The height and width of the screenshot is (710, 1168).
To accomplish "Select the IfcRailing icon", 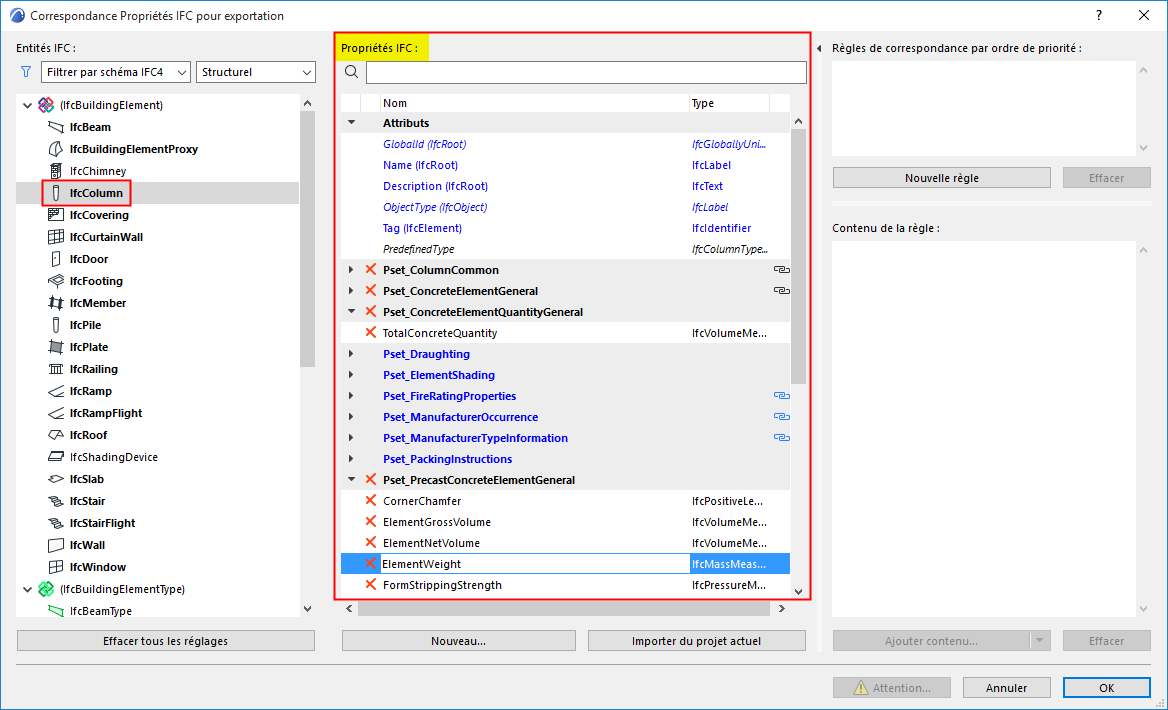I will click(x=56, y=369).
